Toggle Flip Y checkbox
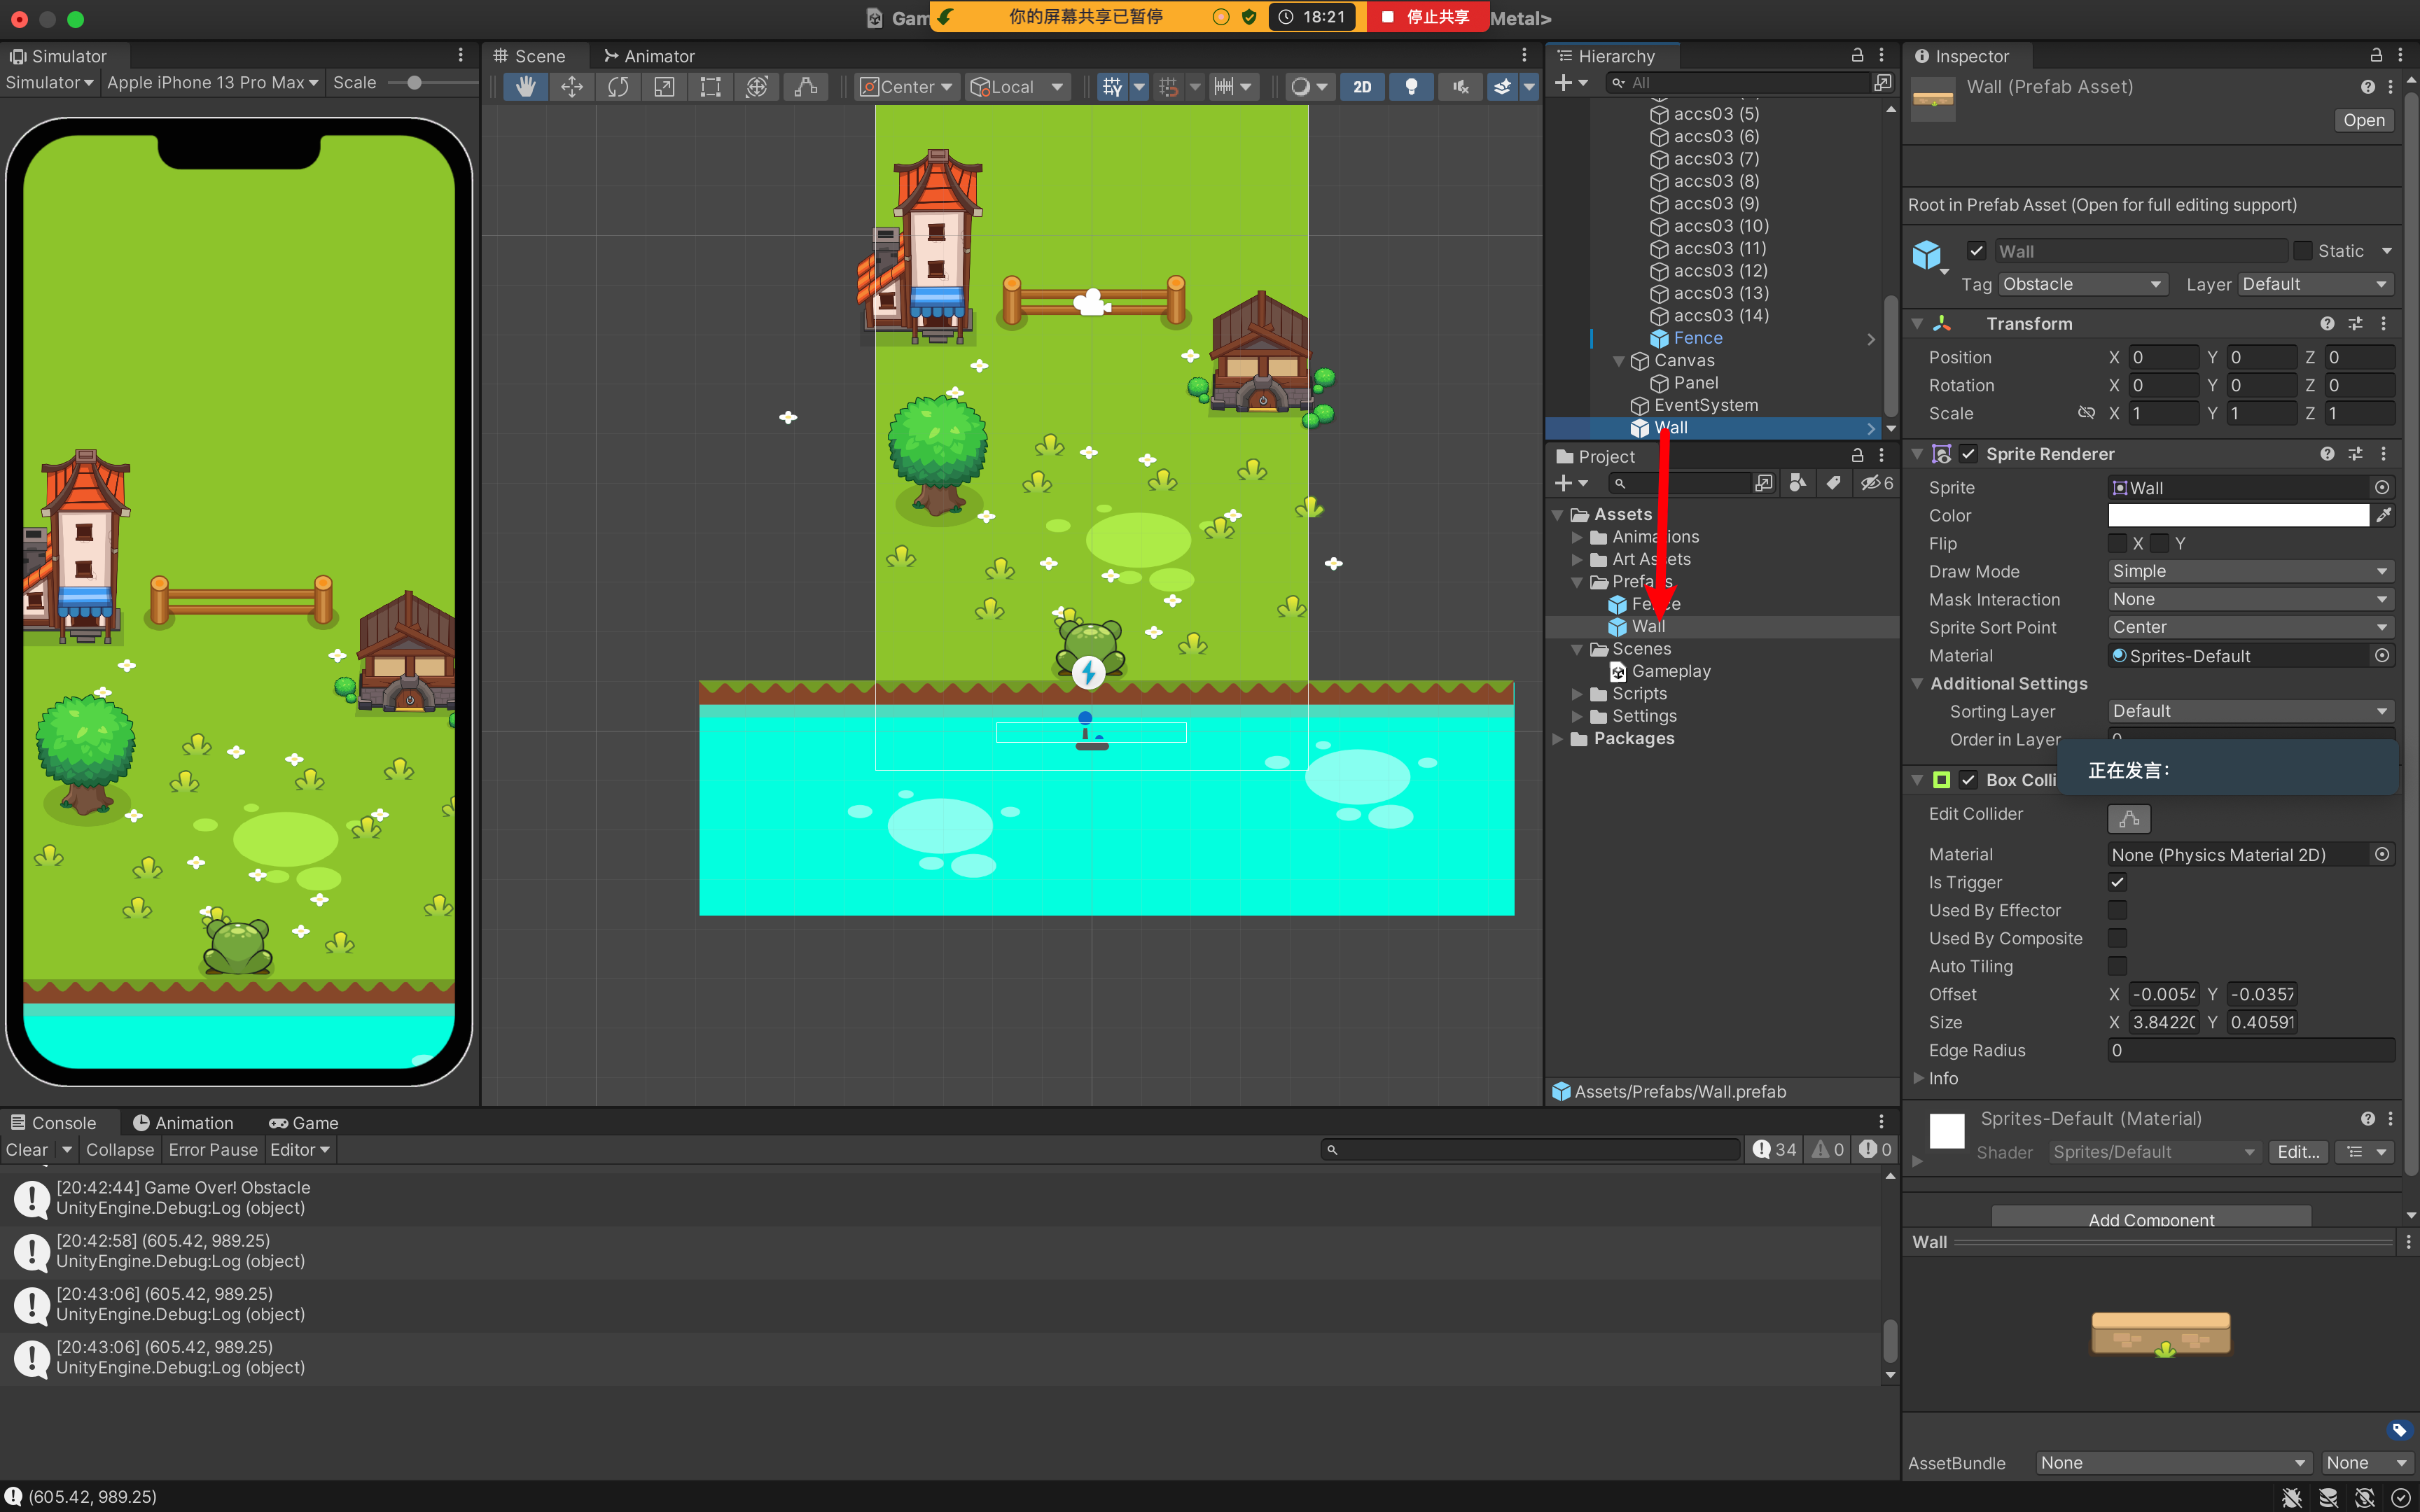 click(x=2159, y=543)
